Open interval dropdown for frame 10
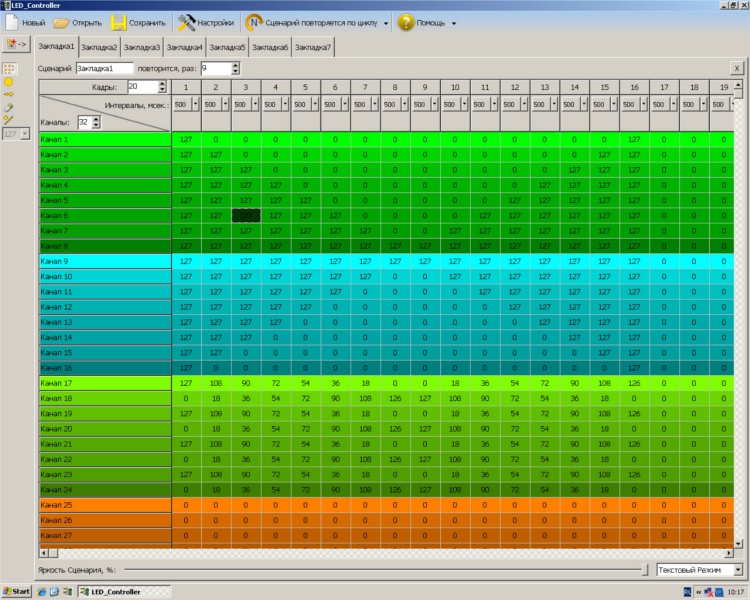750x600 pixels. tap(464, 104)
